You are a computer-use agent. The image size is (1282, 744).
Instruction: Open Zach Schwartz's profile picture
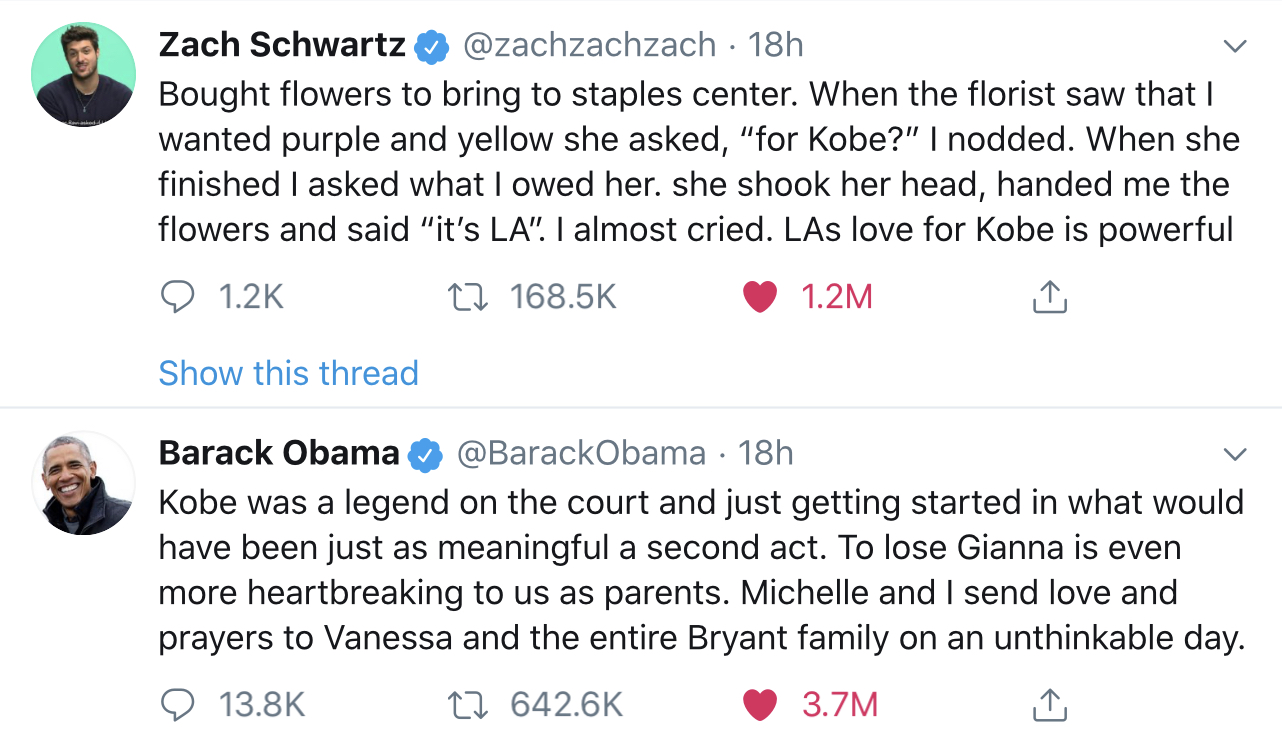click(84, 75)
